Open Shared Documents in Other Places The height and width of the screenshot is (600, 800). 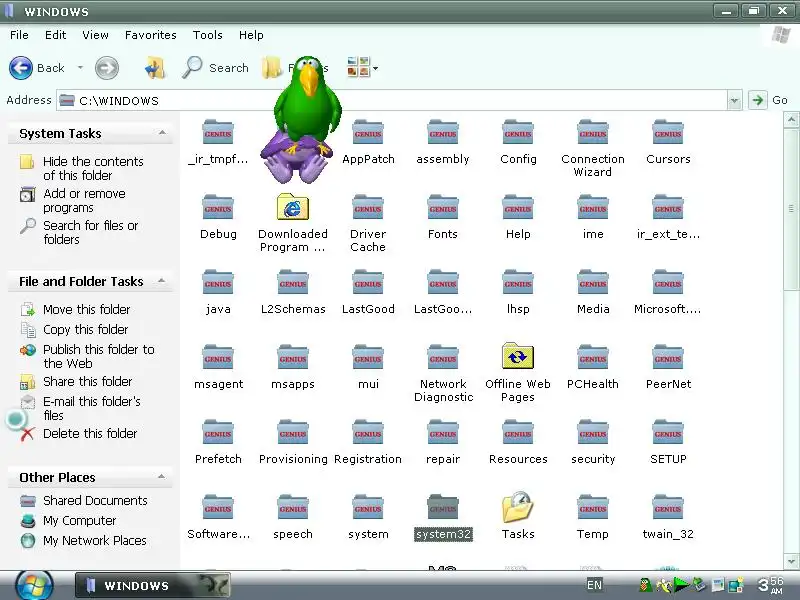(95, 501)
